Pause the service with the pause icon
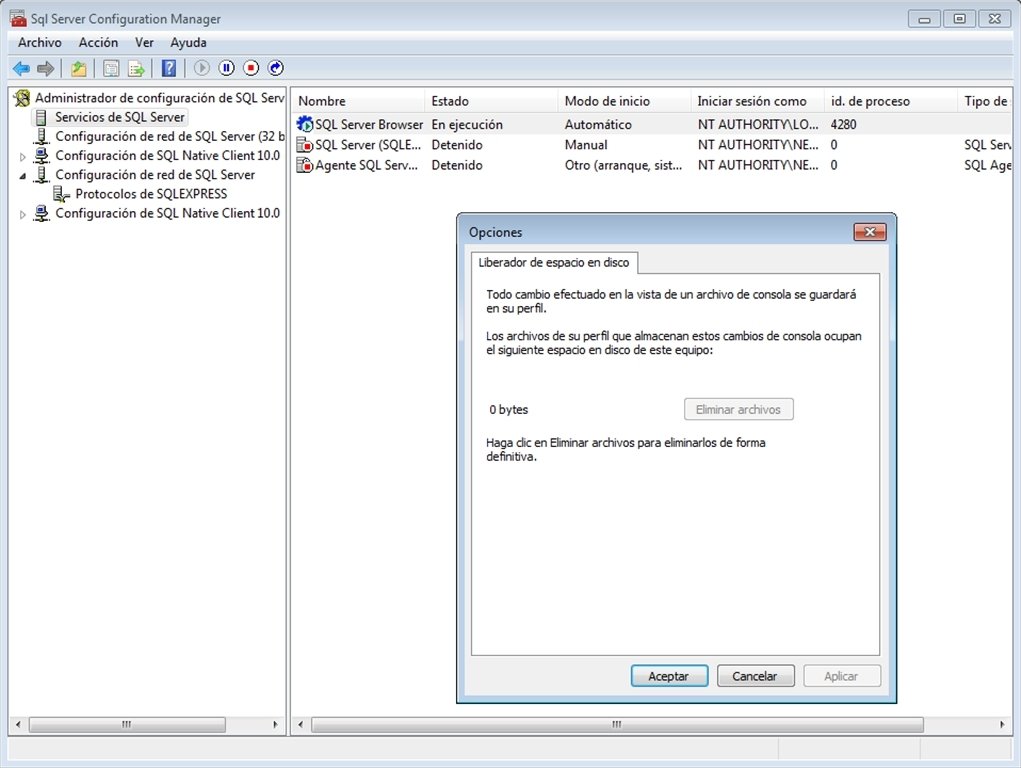The height and width of the screenshot is (768, 1021). pyautogui.click(x=226, y=68)
